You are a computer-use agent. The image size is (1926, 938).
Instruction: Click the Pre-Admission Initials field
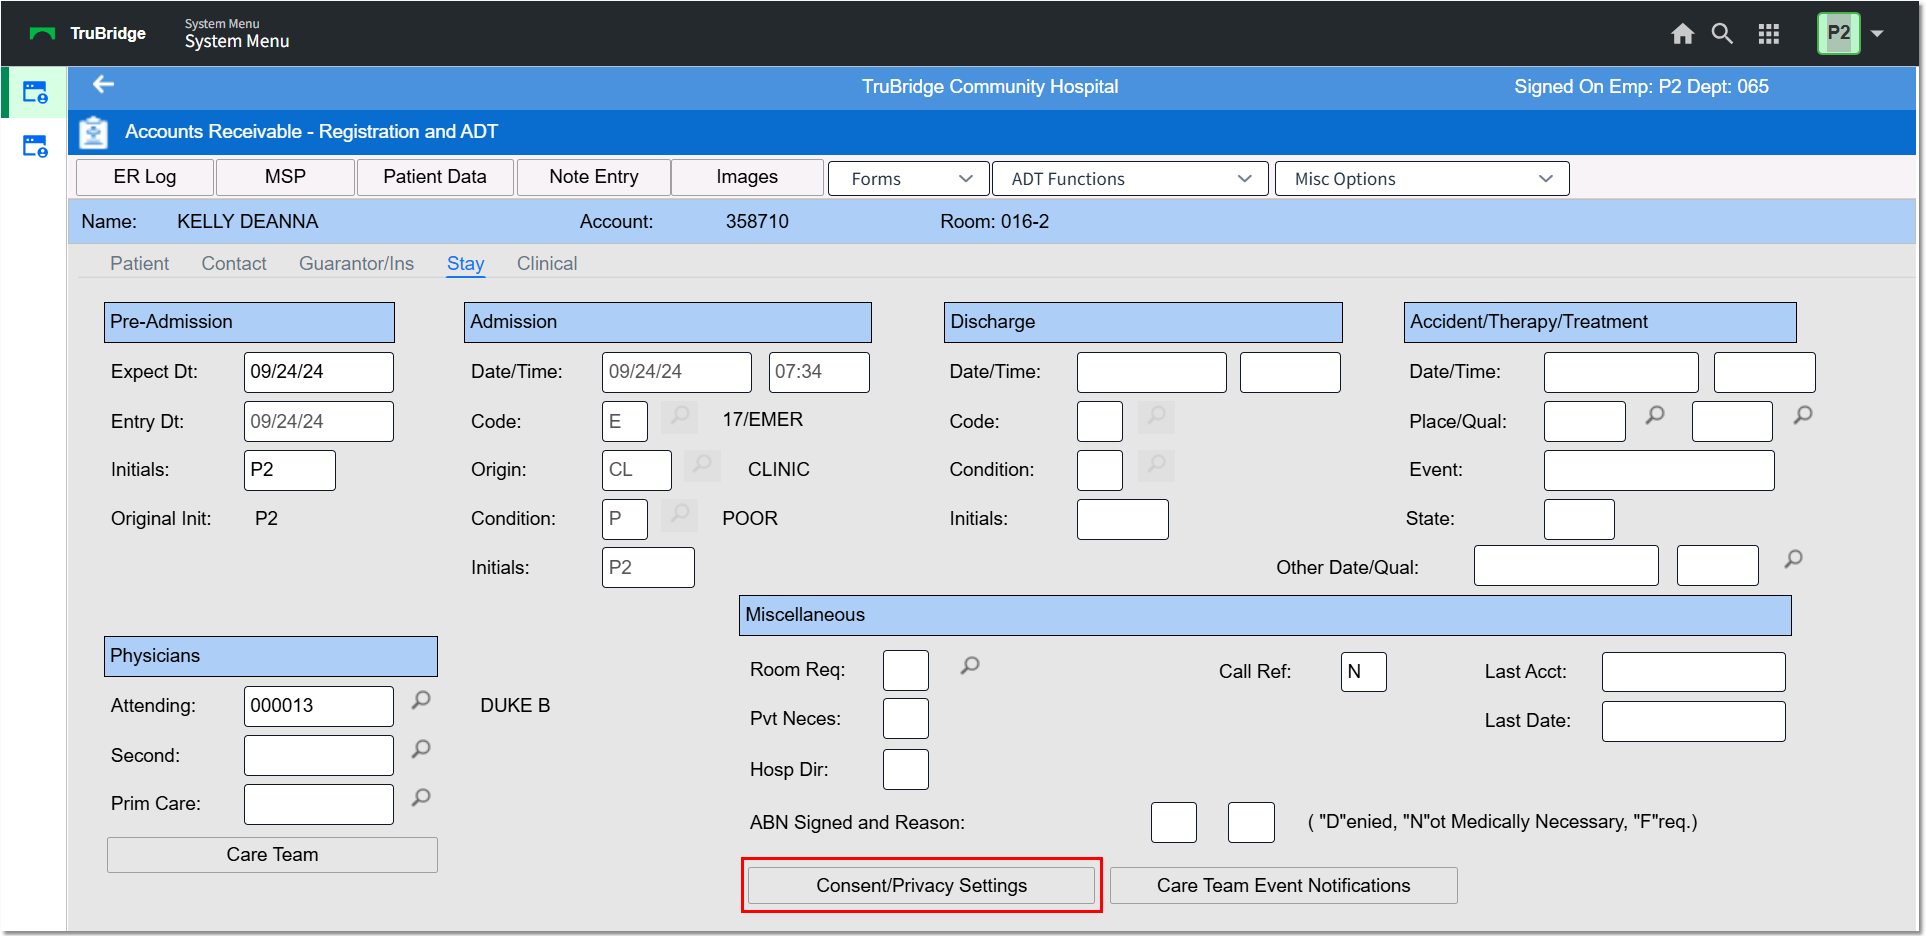(x=289, y=470)
